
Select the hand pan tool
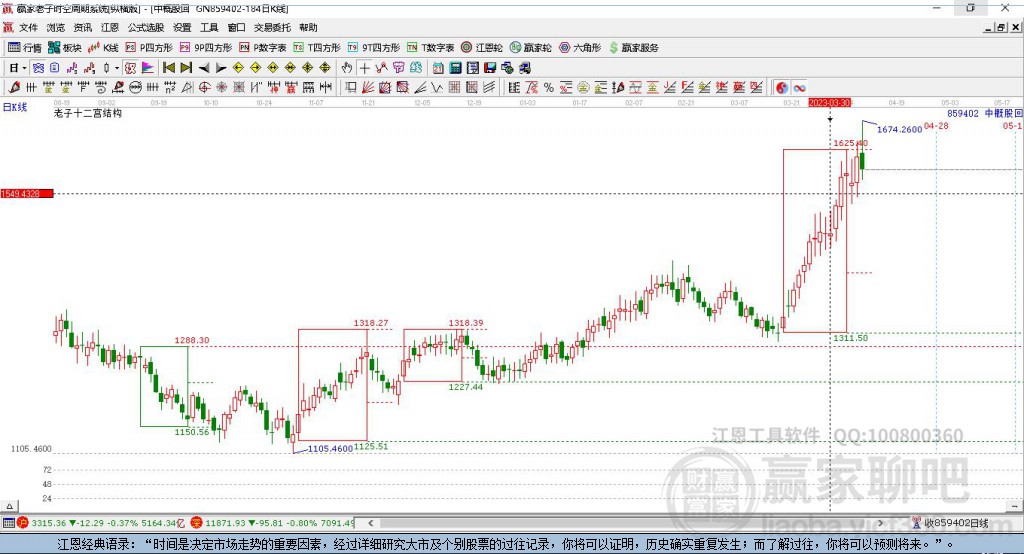pyautogui.click(x=347, y=68)
